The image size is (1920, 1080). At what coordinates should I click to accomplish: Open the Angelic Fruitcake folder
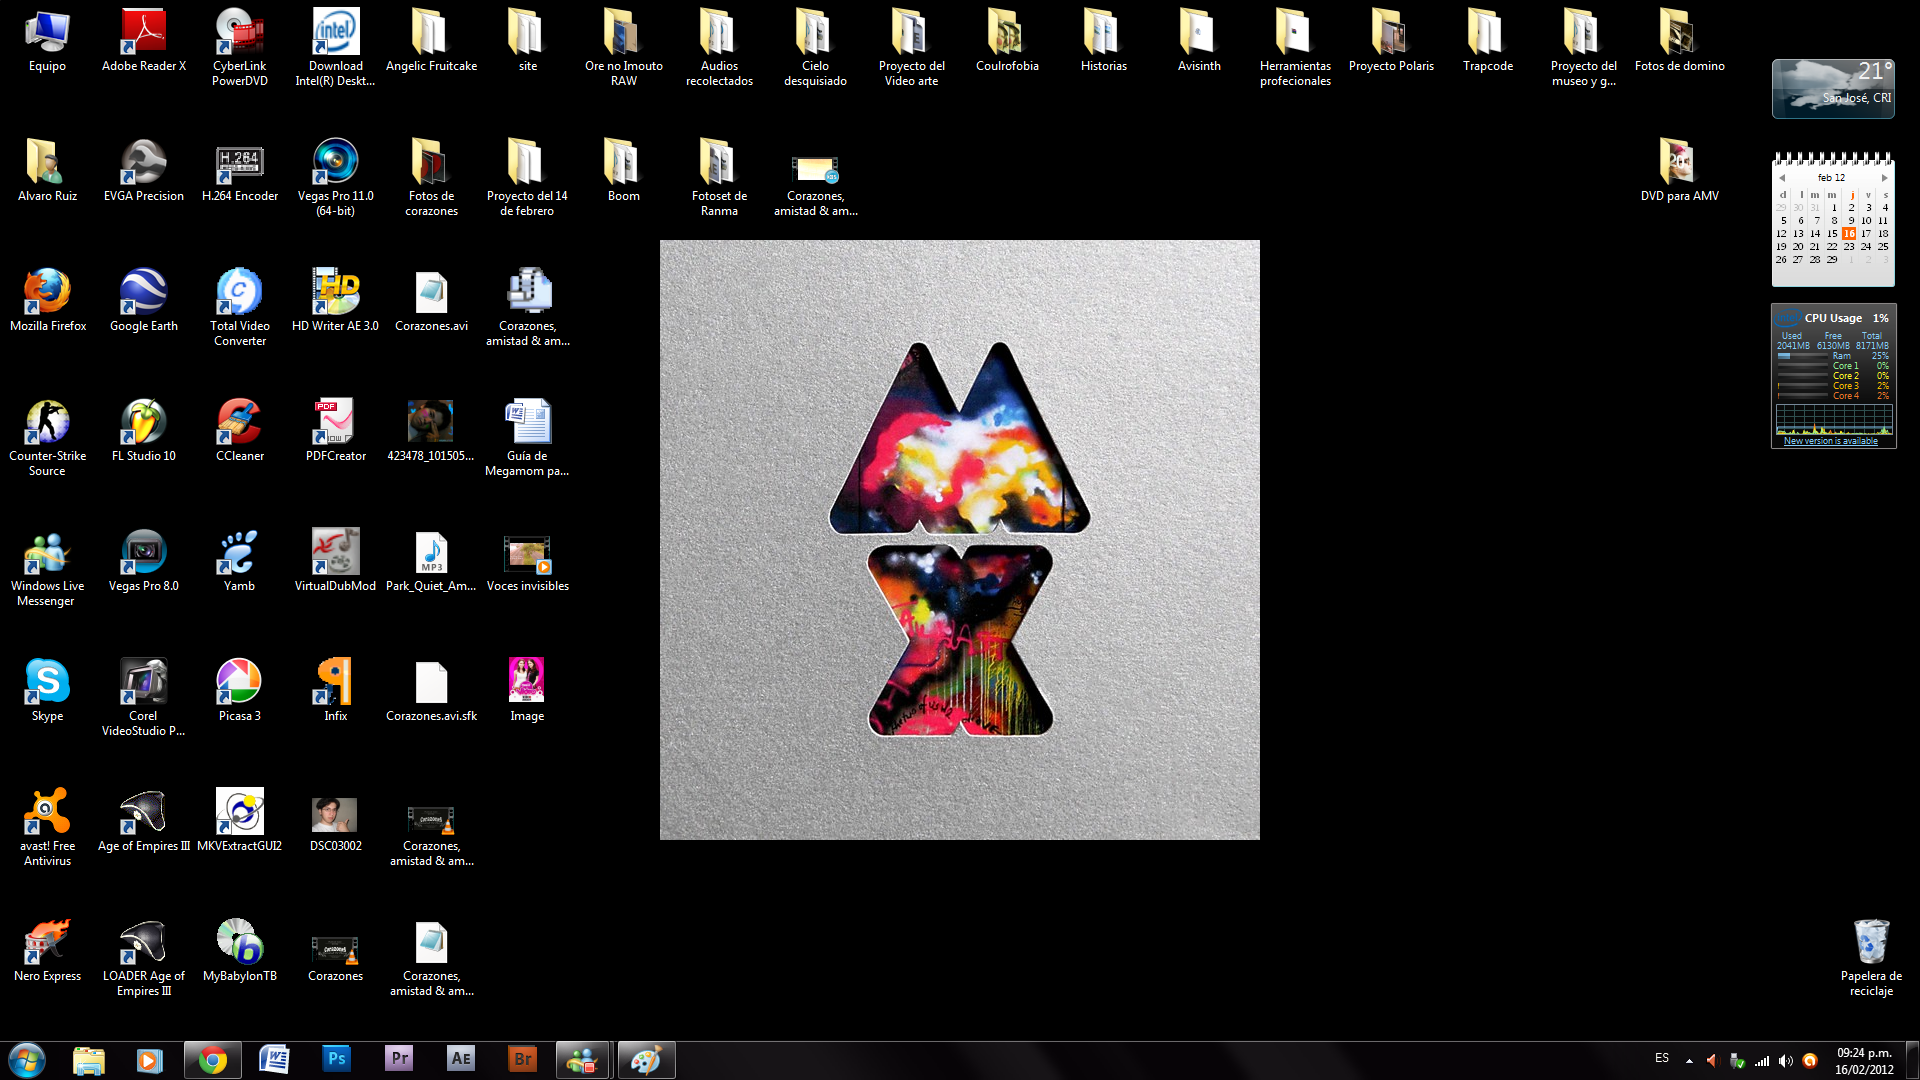431,40
